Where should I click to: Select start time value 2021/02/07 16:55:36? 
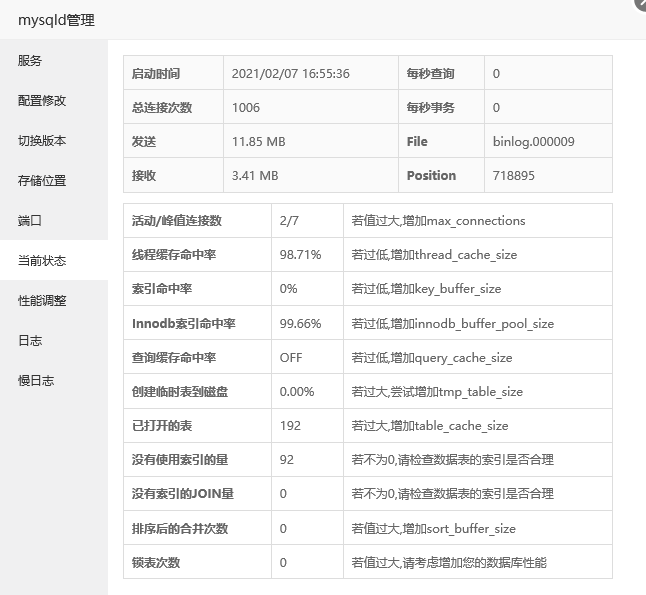290,74
